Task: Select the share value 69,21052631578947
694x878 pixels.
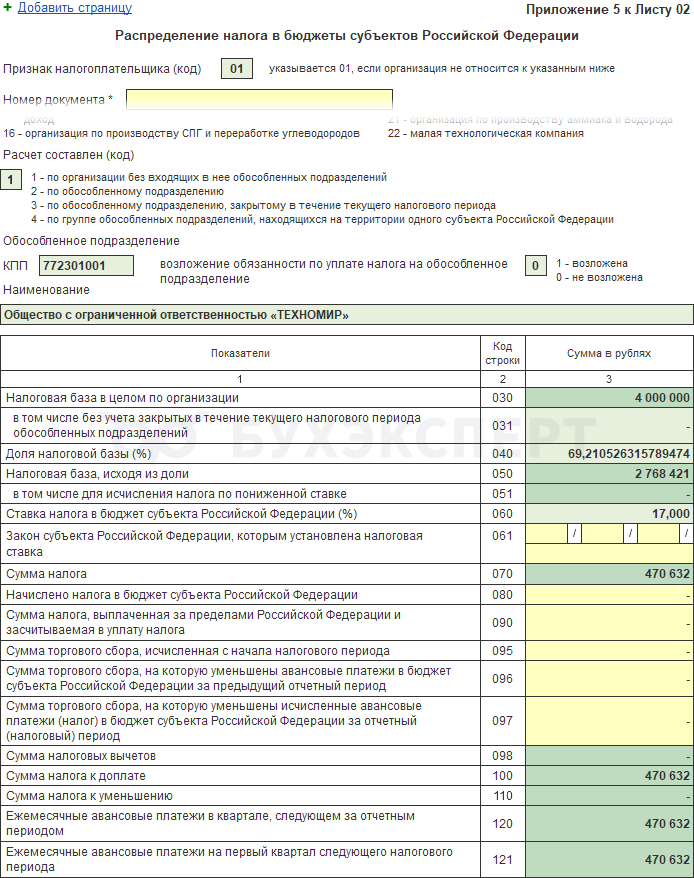Action: (x=609, y=454)
